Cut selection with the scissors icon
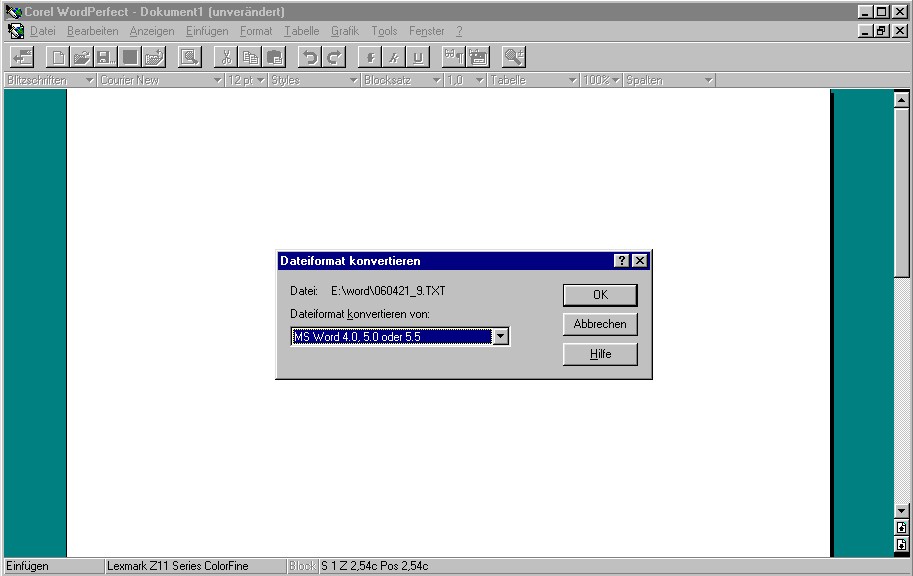Image resolution: width=913 pixels, height=576 pixels. (x=226, y=57)
